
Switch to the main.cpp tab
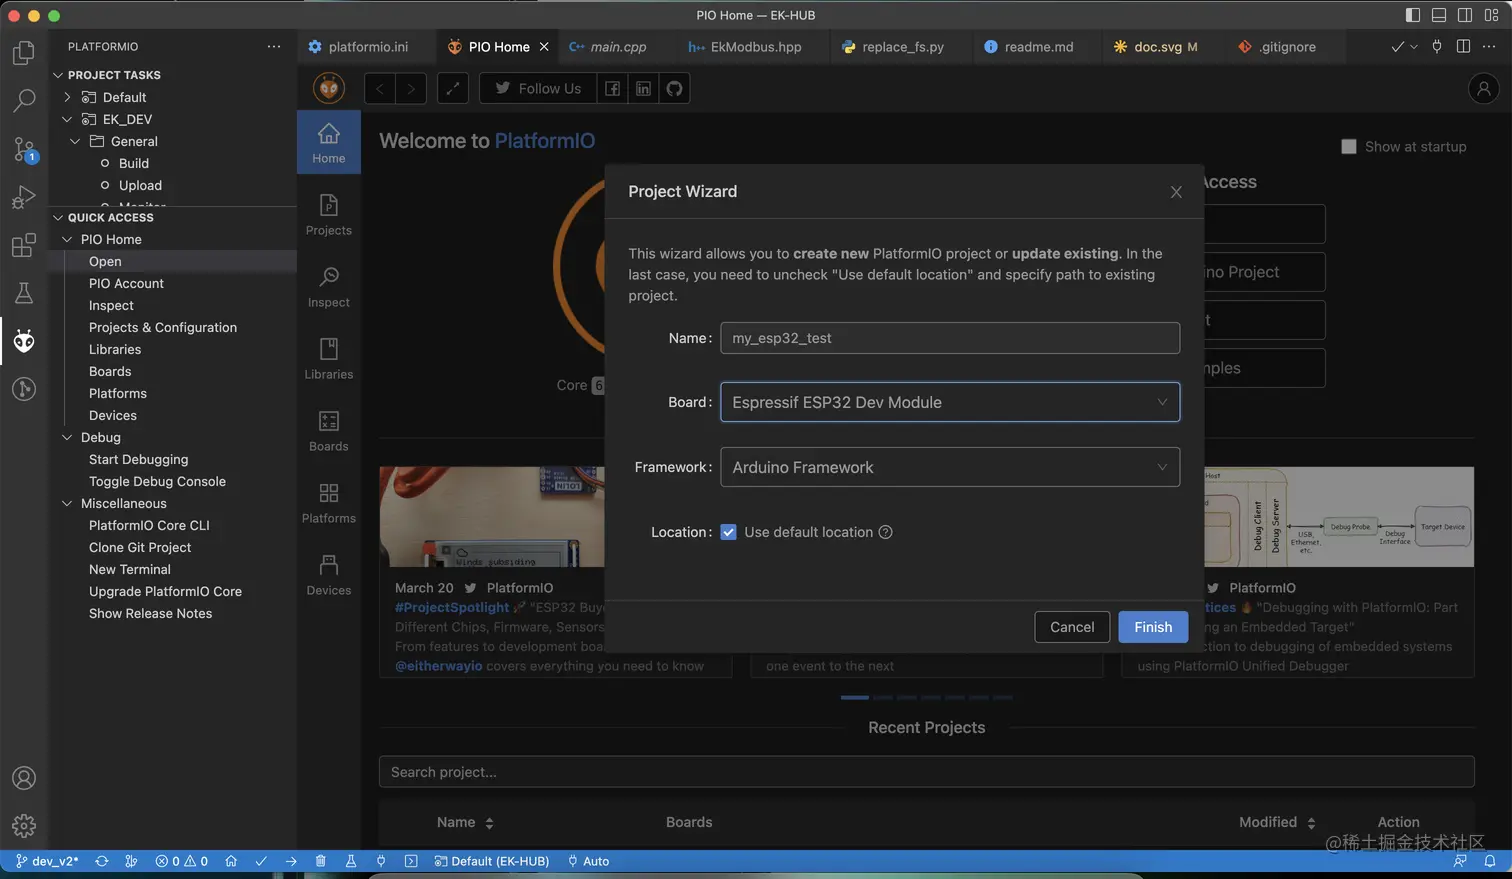click(x=617, y=47)
